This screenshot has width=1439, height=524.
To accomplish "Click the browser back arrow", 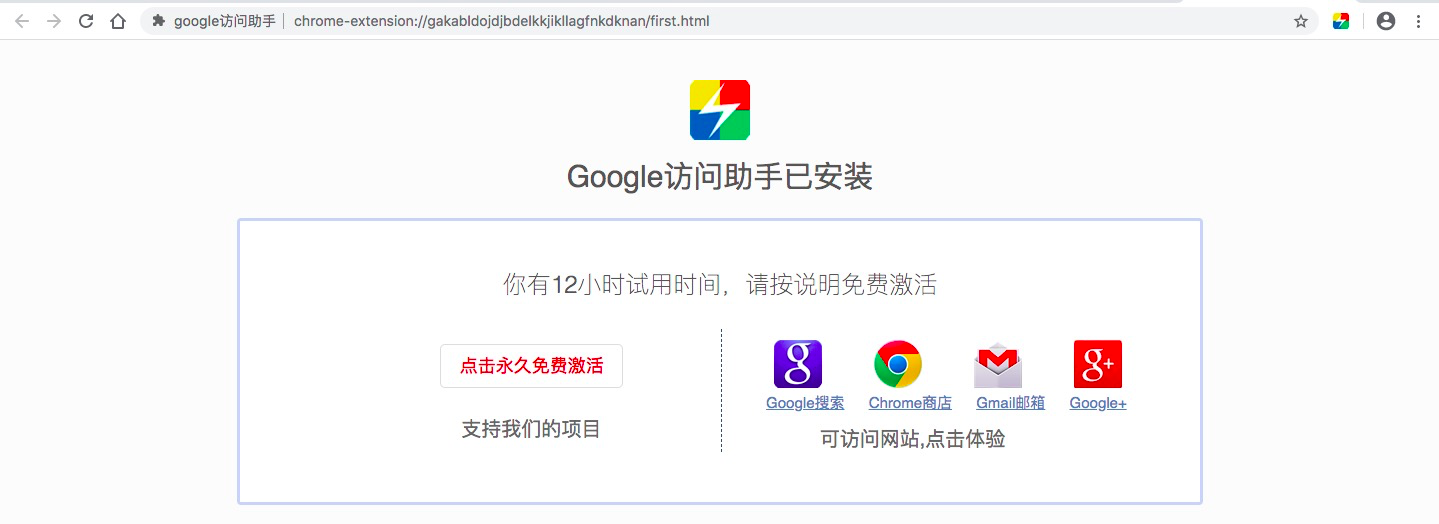I will 22,21.
